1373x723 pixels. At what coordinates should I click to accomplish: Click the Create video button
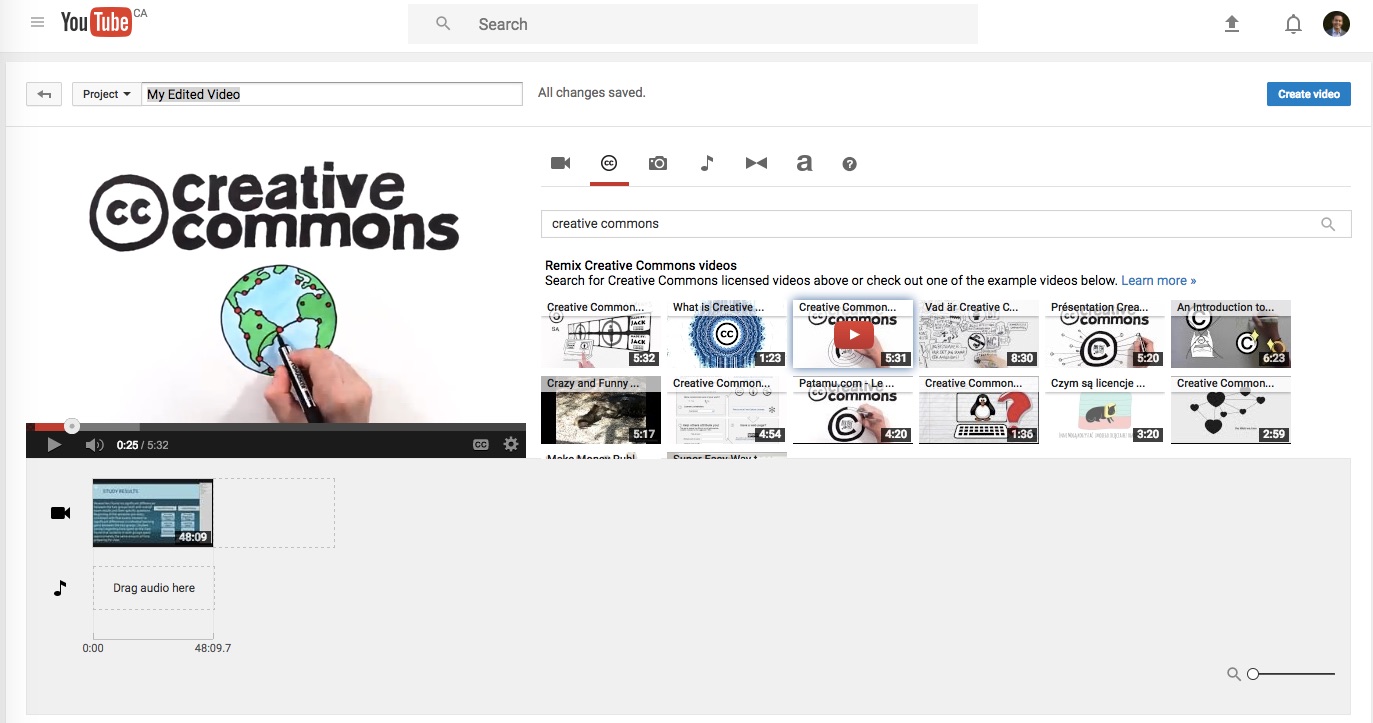(x=1309, y=94)
